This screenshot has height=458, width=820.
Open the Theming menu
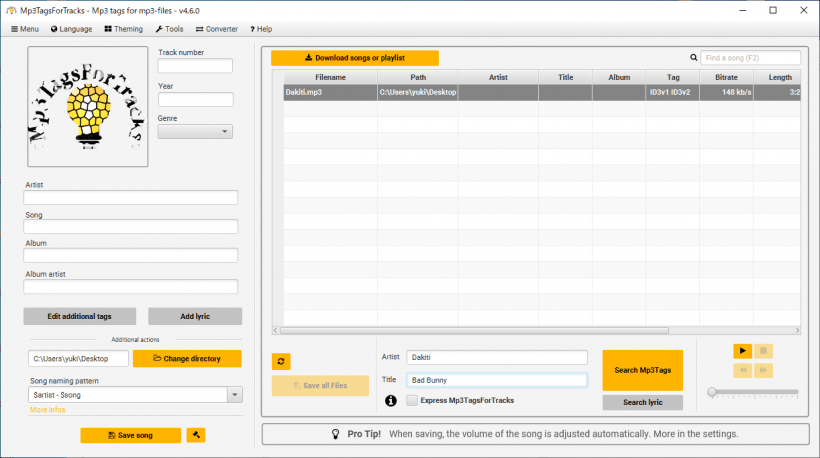click(x=123, y=29)
